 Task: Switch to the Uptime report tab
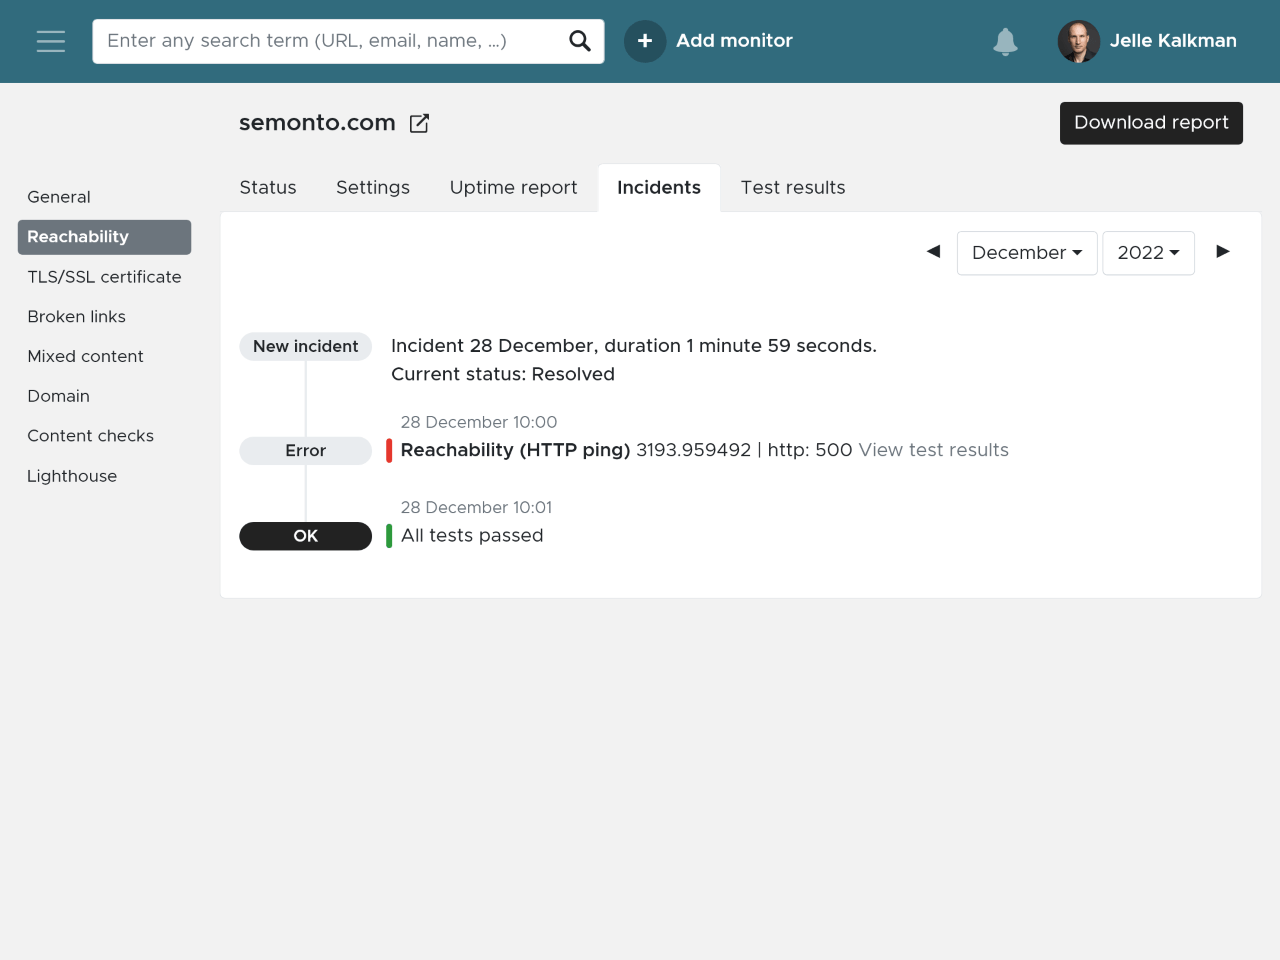(514, 188)
